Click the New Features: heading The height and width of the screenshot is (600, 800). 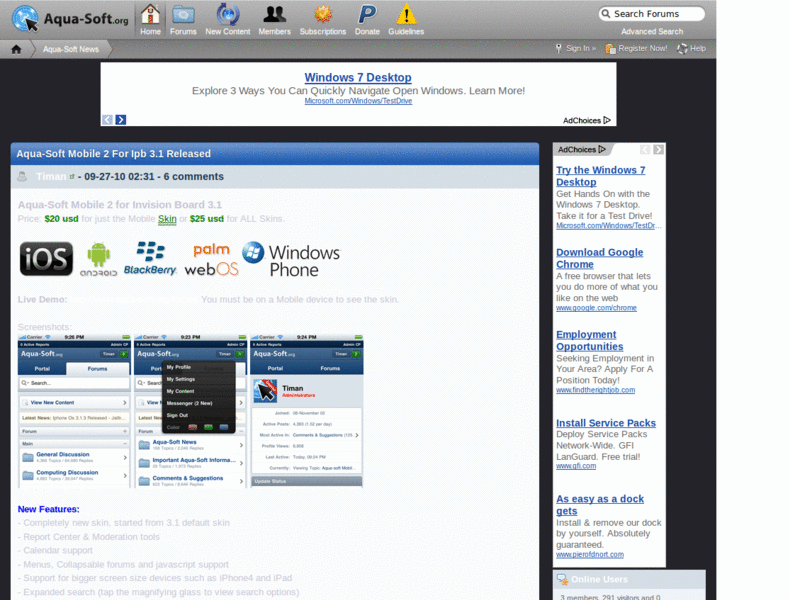48,509
